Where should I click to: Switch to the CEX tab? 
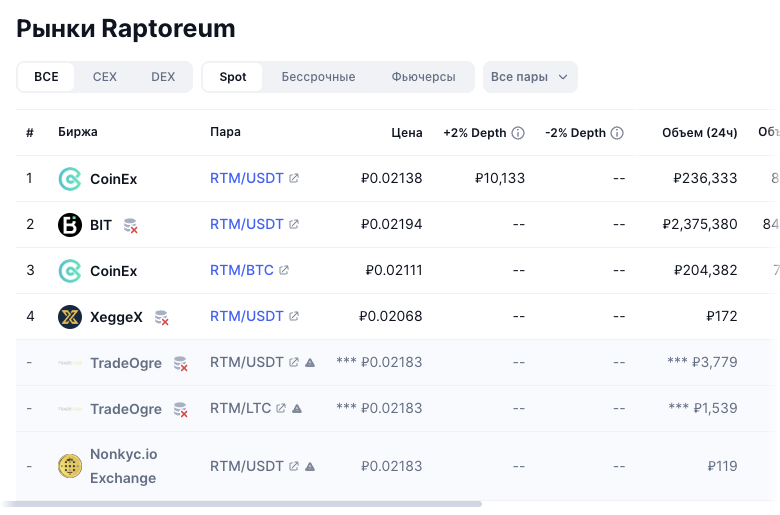click(x=104, y=77)
